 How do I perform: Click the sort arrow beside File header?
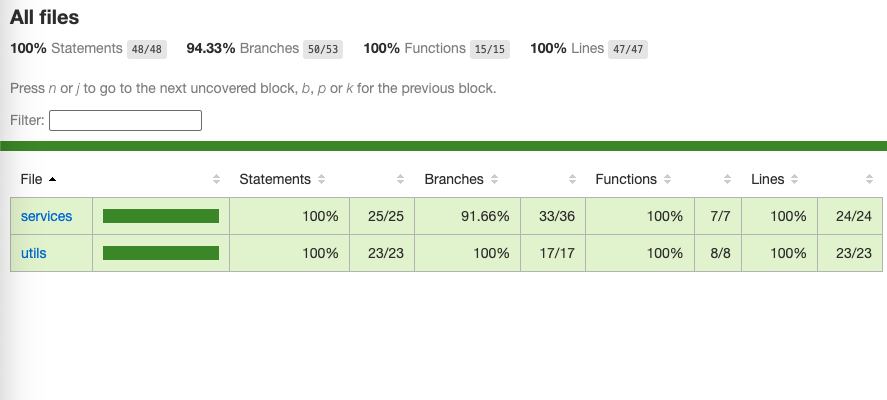pos(53,179)
